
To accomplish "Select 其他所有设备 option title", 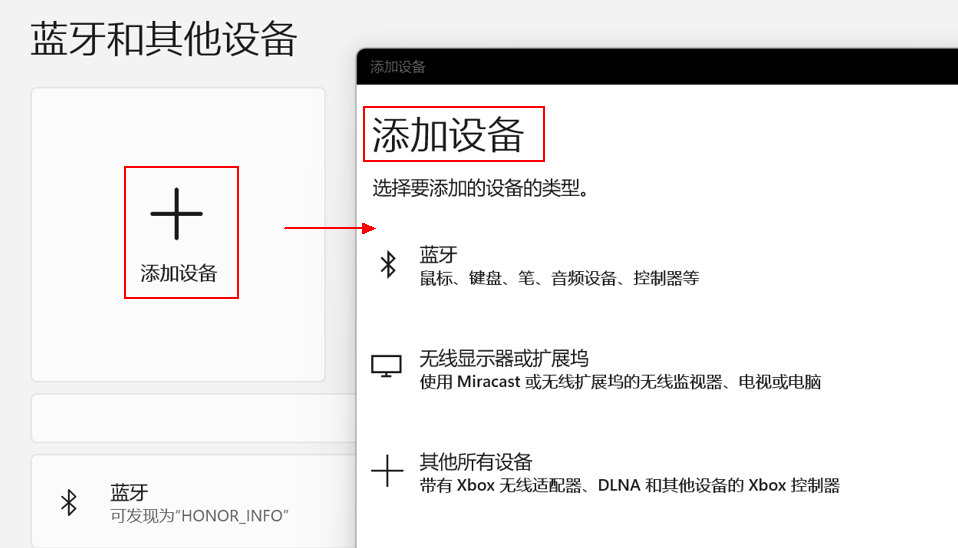I will (476, 462).
